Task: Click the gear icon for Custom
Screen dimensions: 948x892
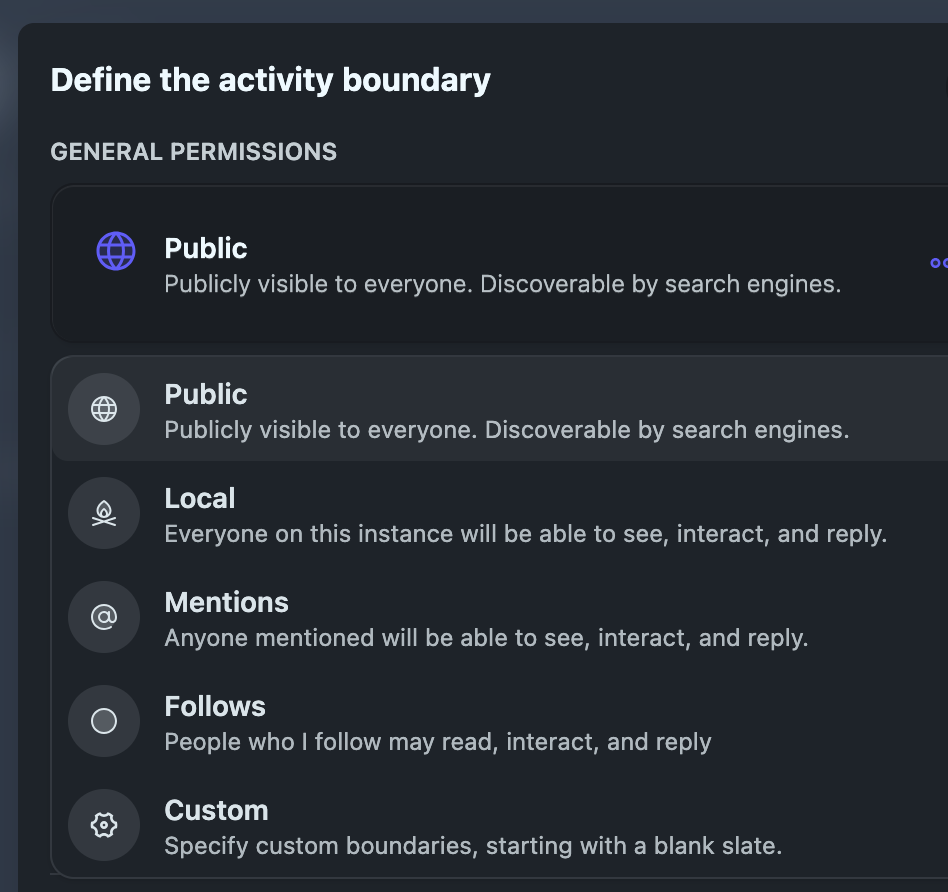Action: (x=104, y=825)
